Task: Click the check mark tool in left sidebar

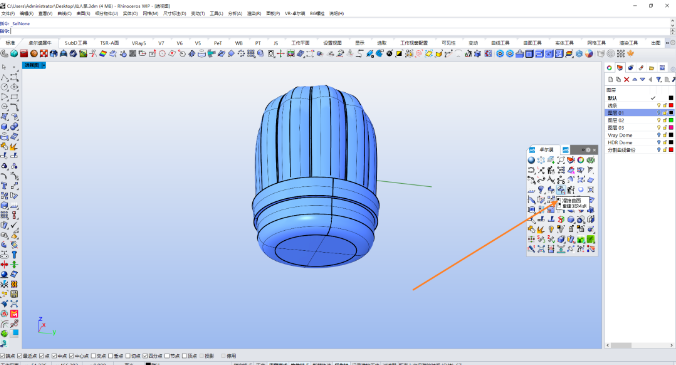Action: click(x=14, y=225)
